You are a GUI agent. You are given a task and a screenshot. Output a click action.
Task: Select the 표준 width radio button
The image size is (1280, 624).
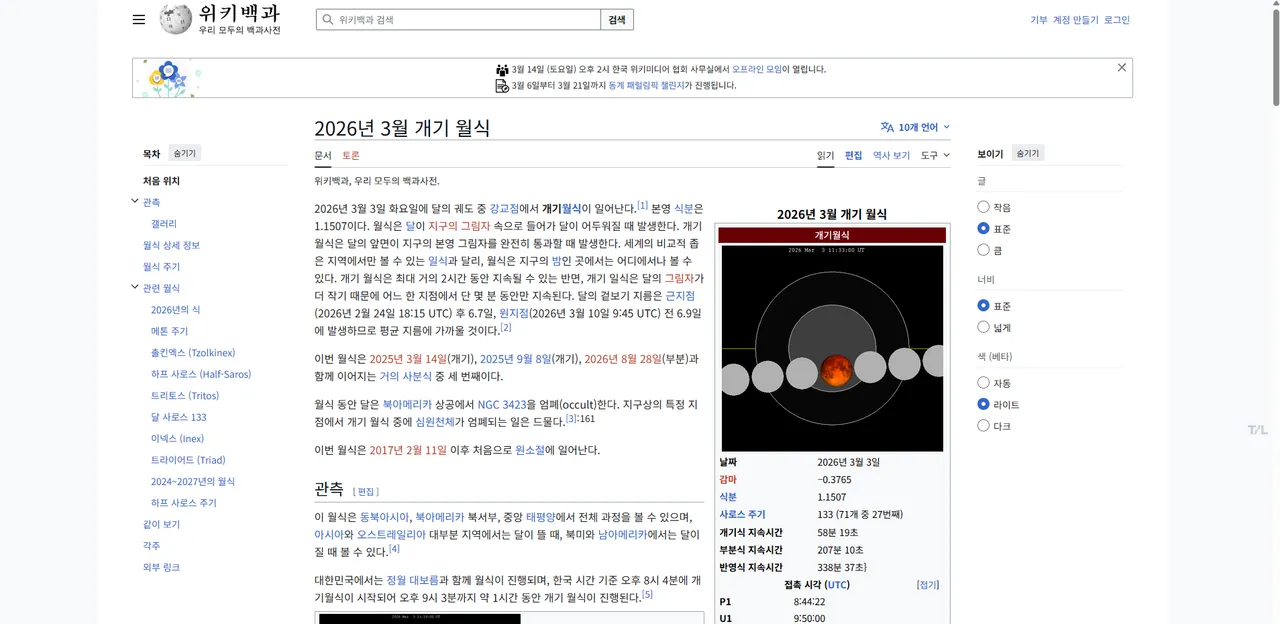point(983,305)
